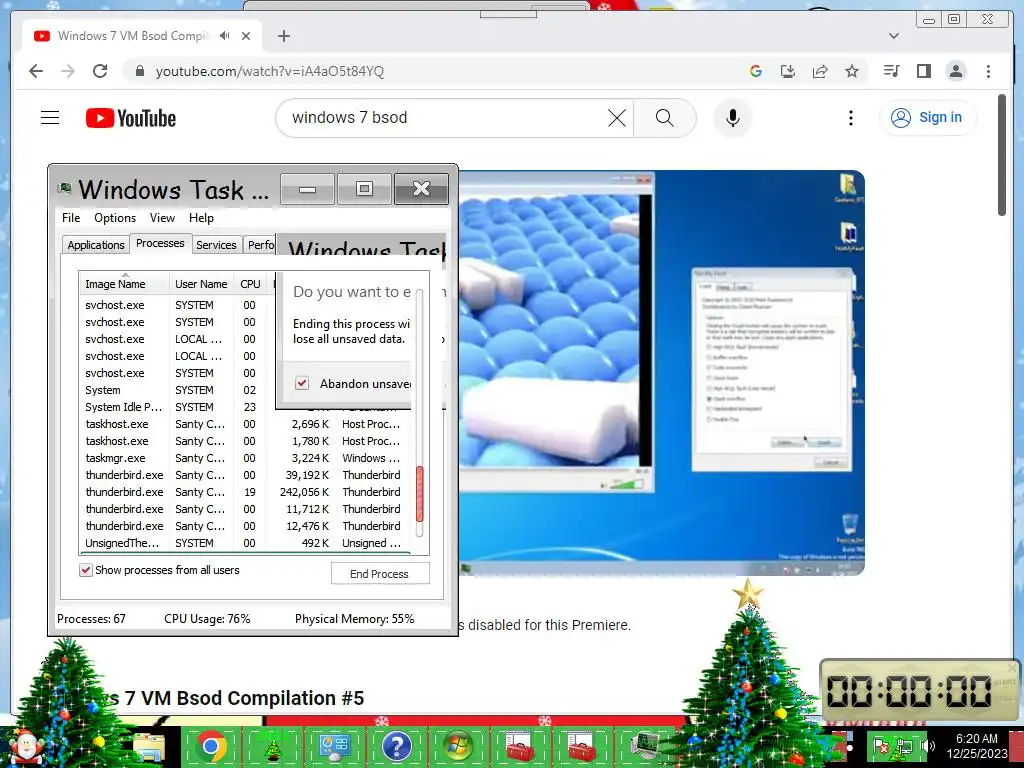Open site info padlock icon
The width and height of the screenshot is (1024, 768).
(139, 71)
